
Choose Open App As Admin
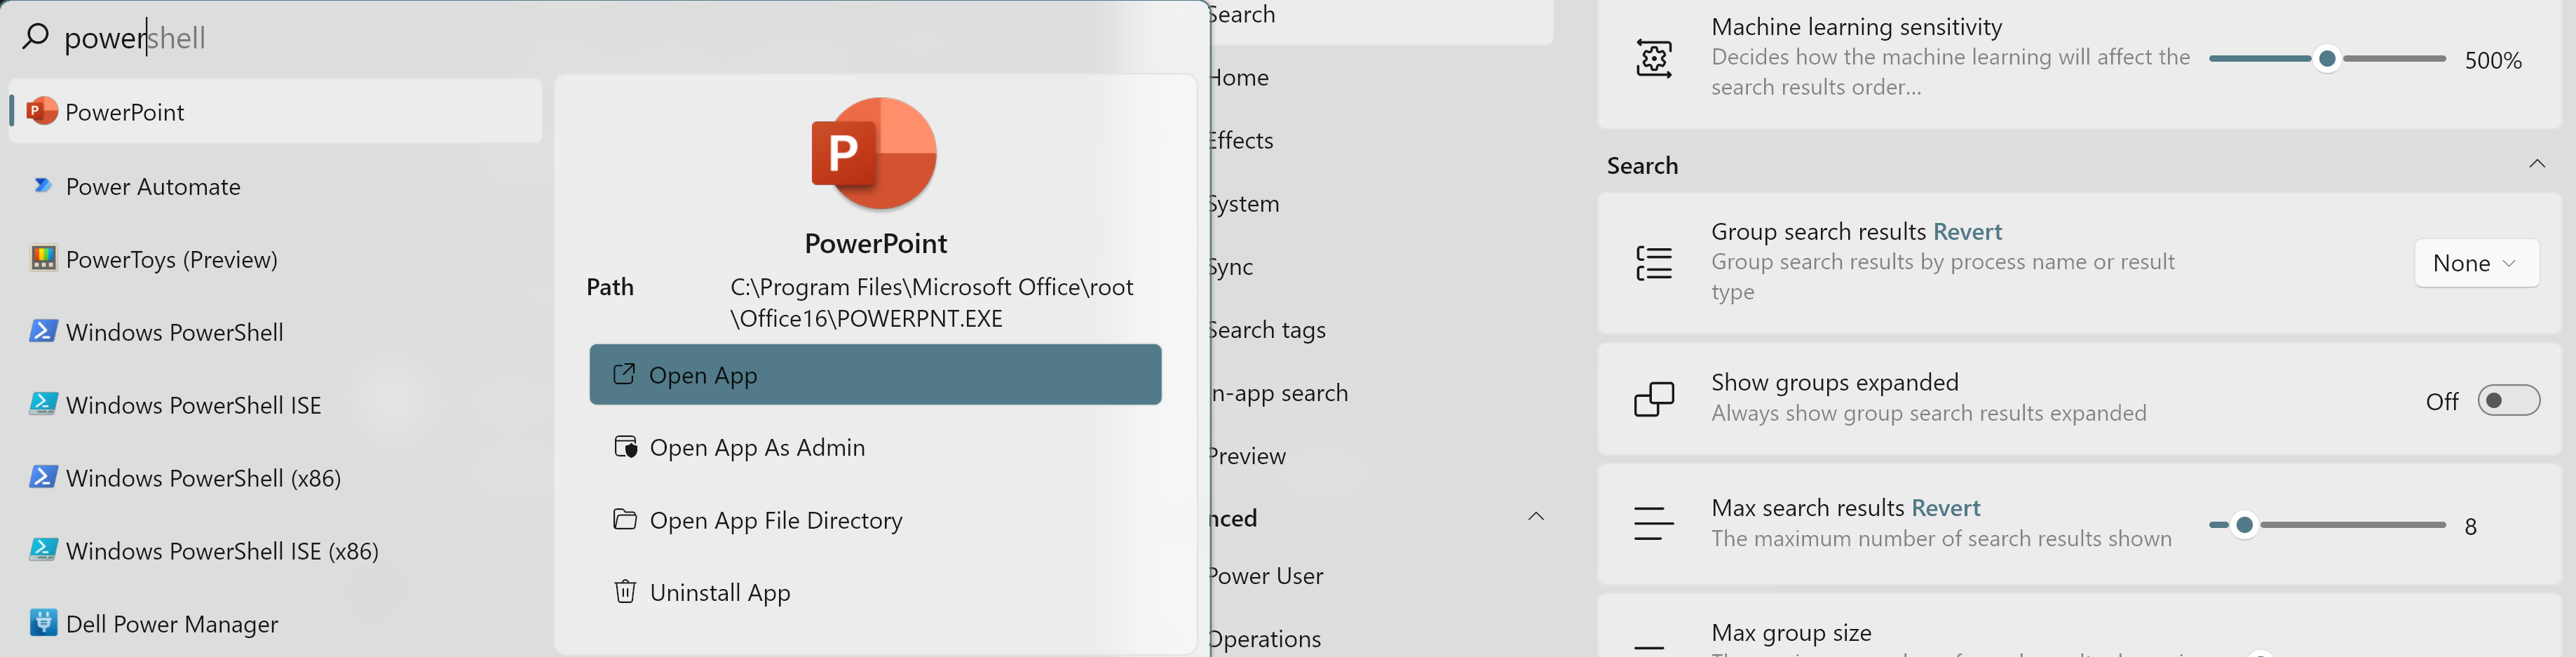(x=757, y=447)
